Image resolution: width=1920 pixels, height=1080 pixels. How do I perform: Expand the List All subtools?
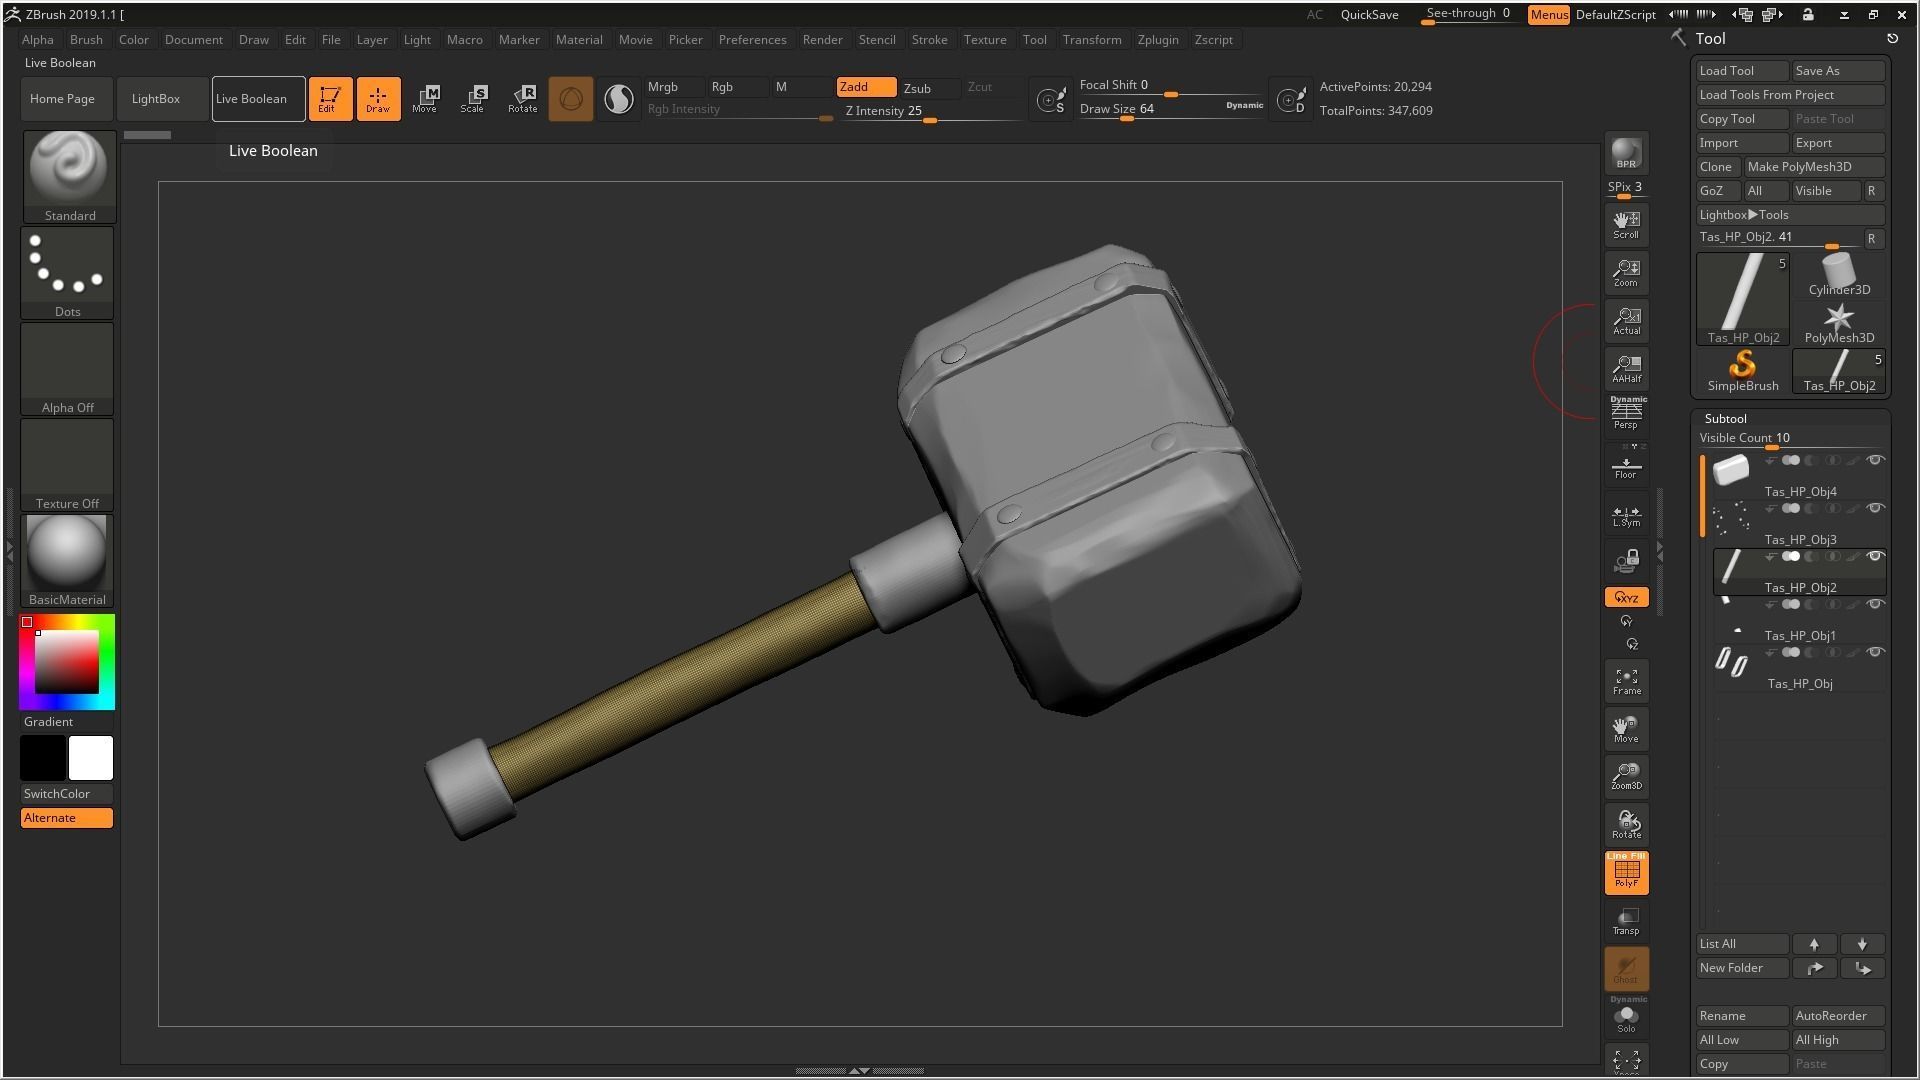coord(1742,944)
